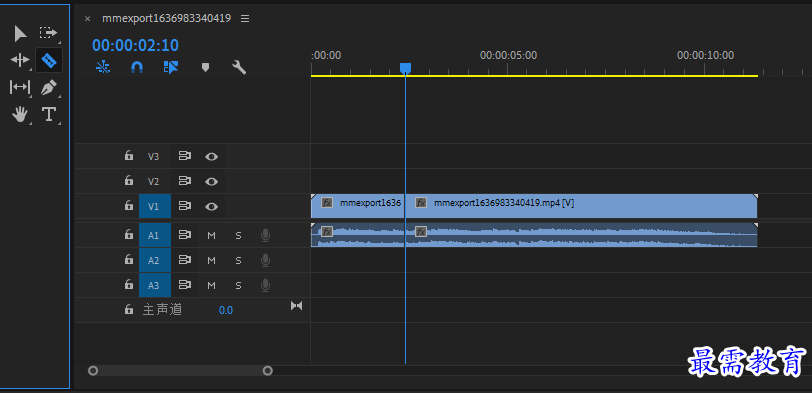Click the master track output expander icon
This screenshot has width=812, height=393.
click(x=296, y=306)
